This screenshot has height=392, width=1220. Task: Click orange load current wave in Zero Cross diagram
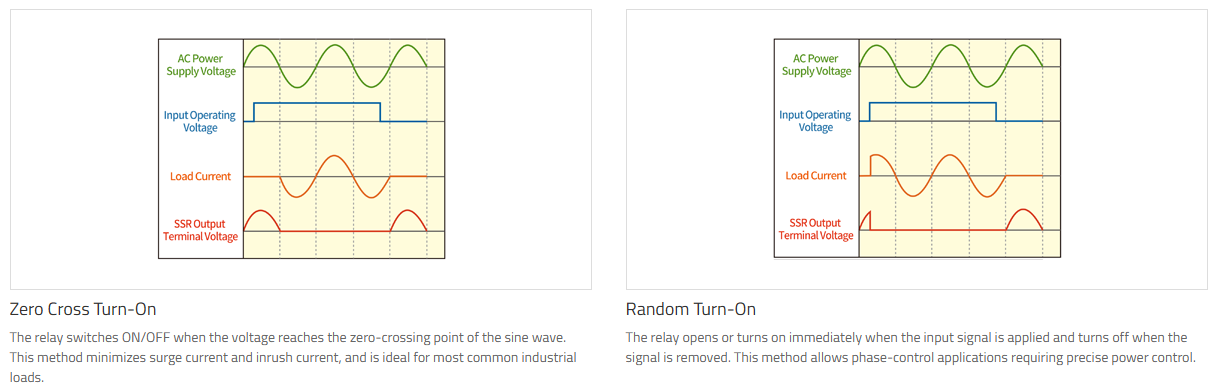click(335, 176)
